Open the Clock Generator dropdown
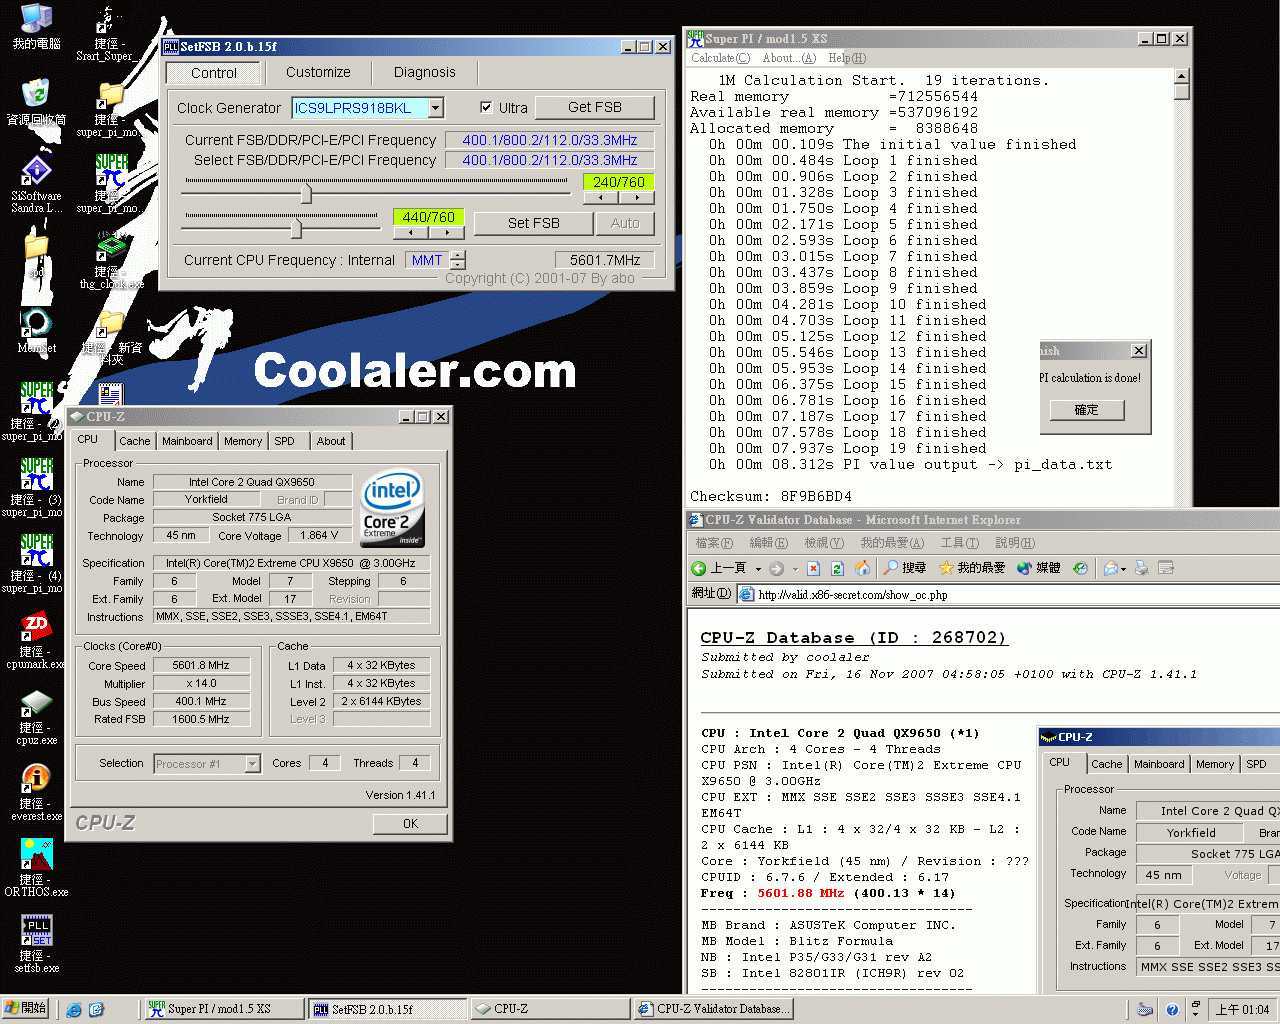The width and height of the screenshot is (1280, 1024). pyautogui.click(x=436, y=108)
